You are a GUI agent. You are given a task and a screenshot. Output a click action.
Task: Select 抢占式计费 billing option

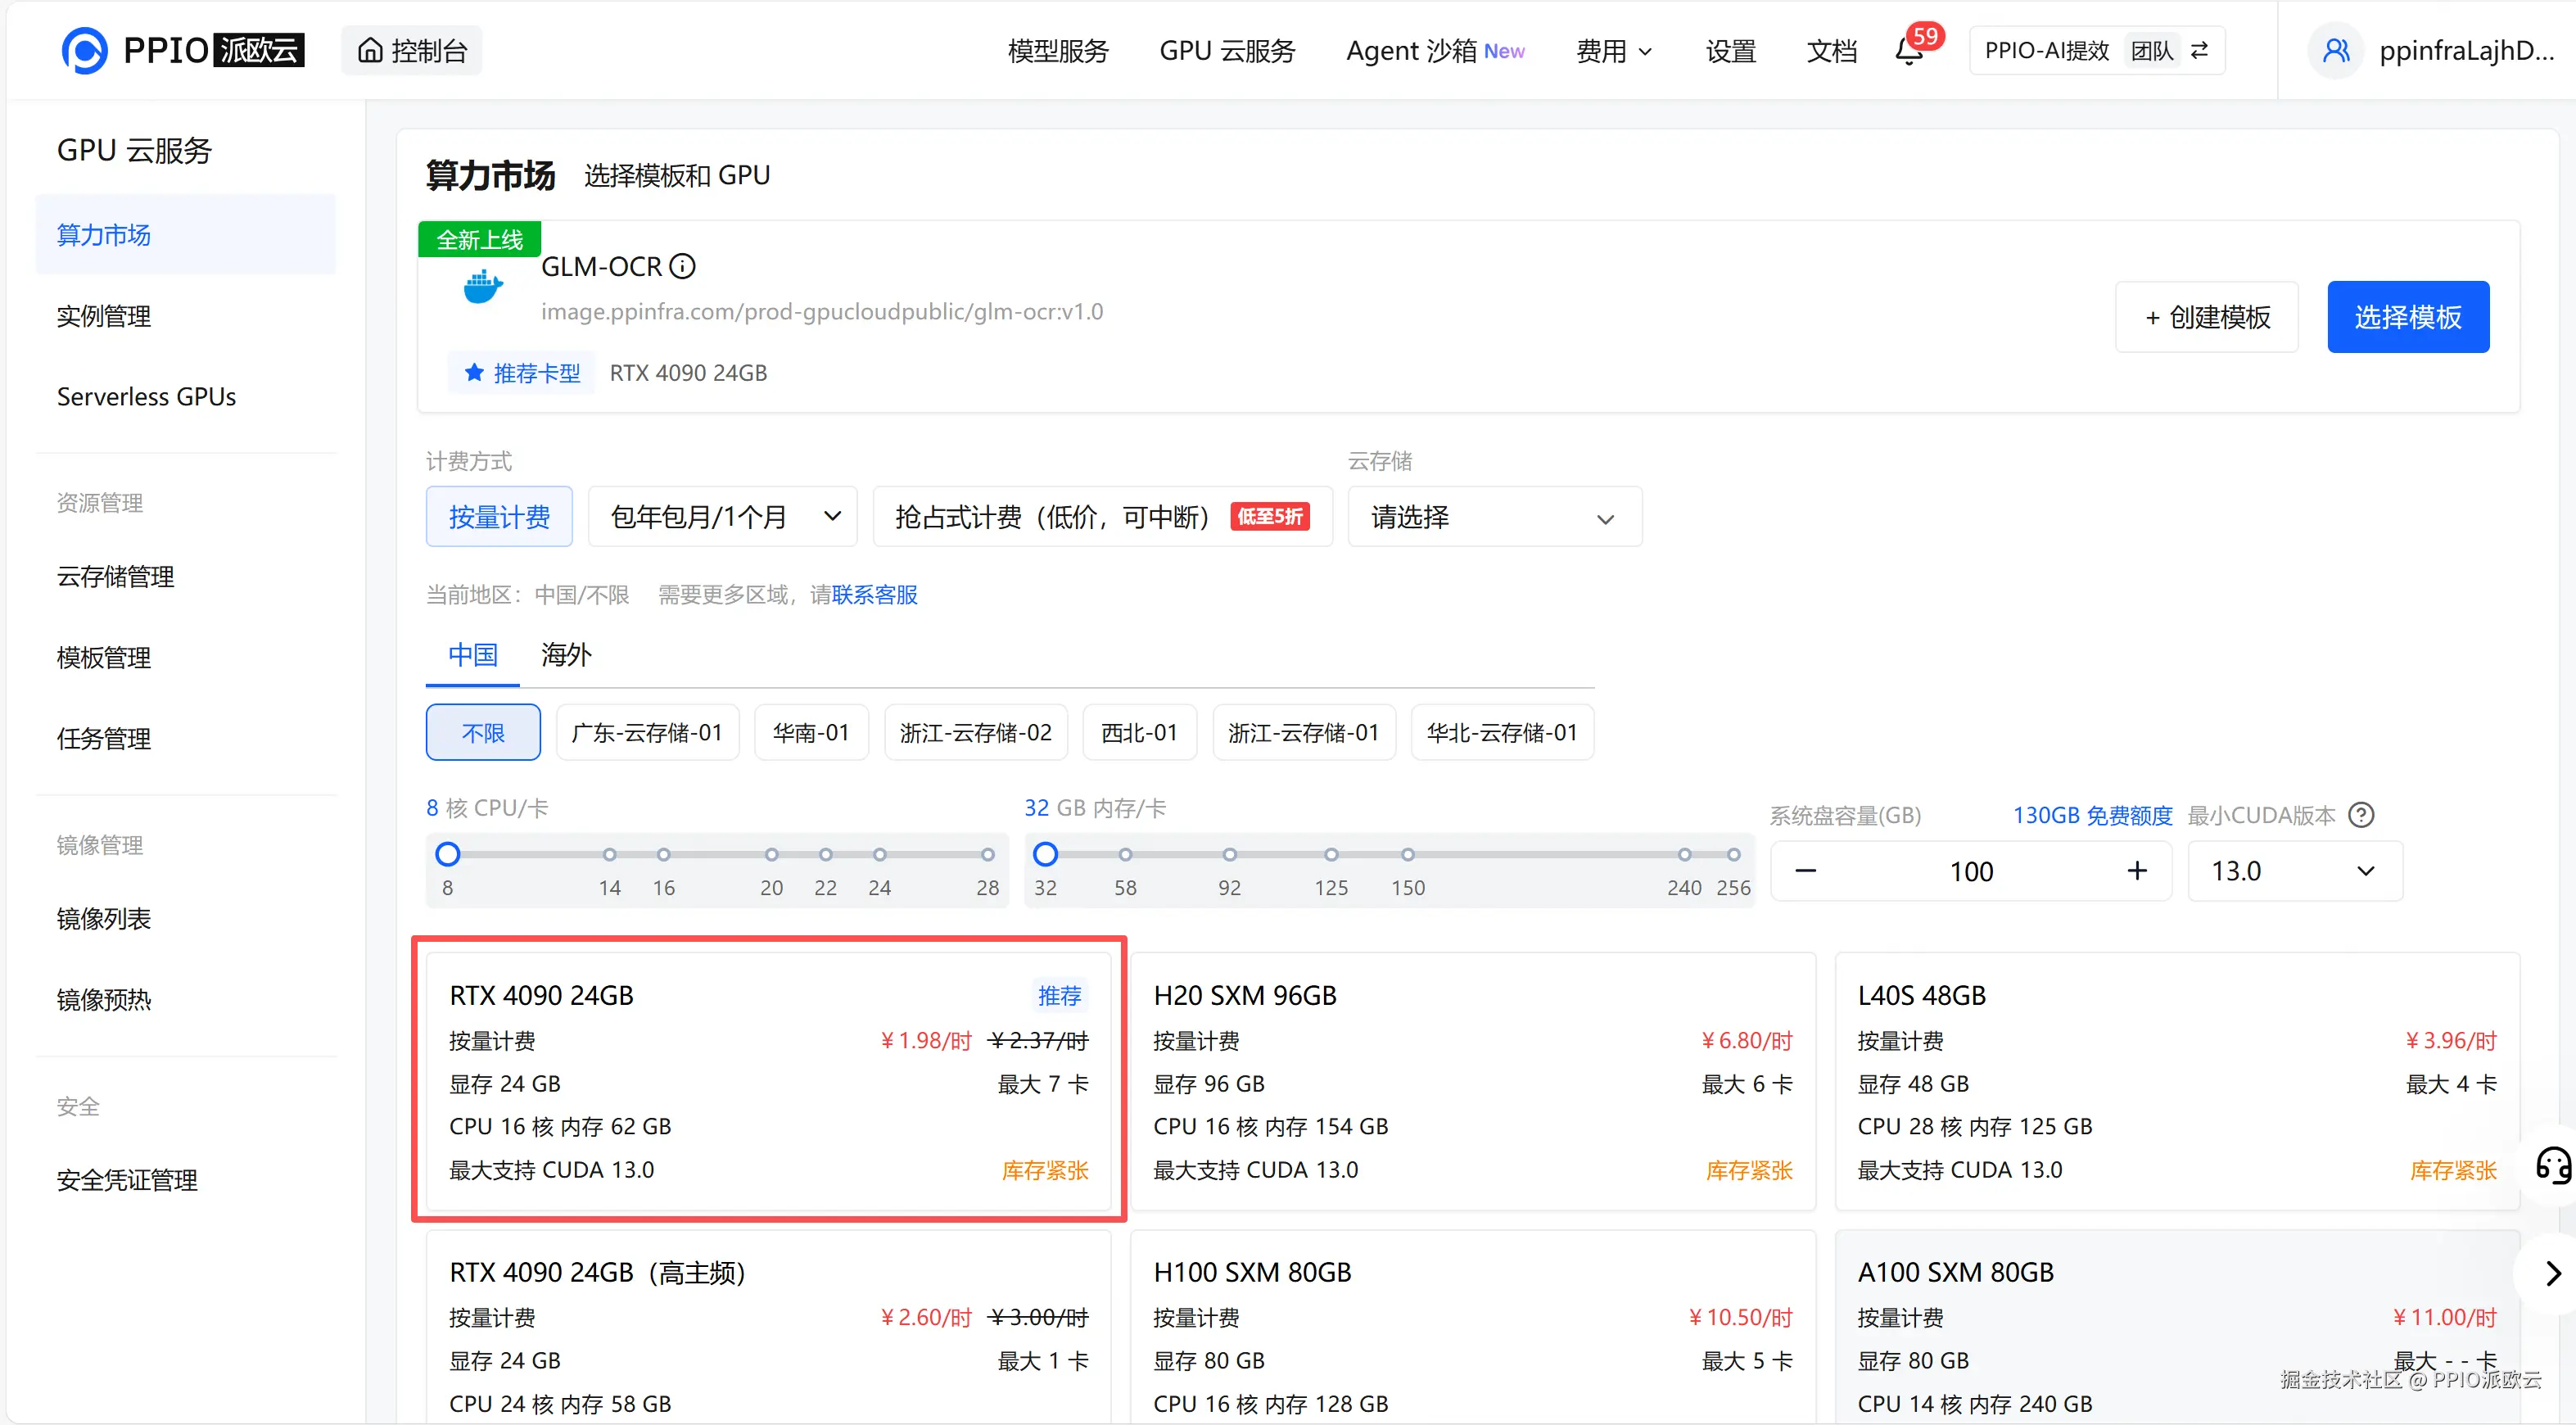pos(1101,517)
